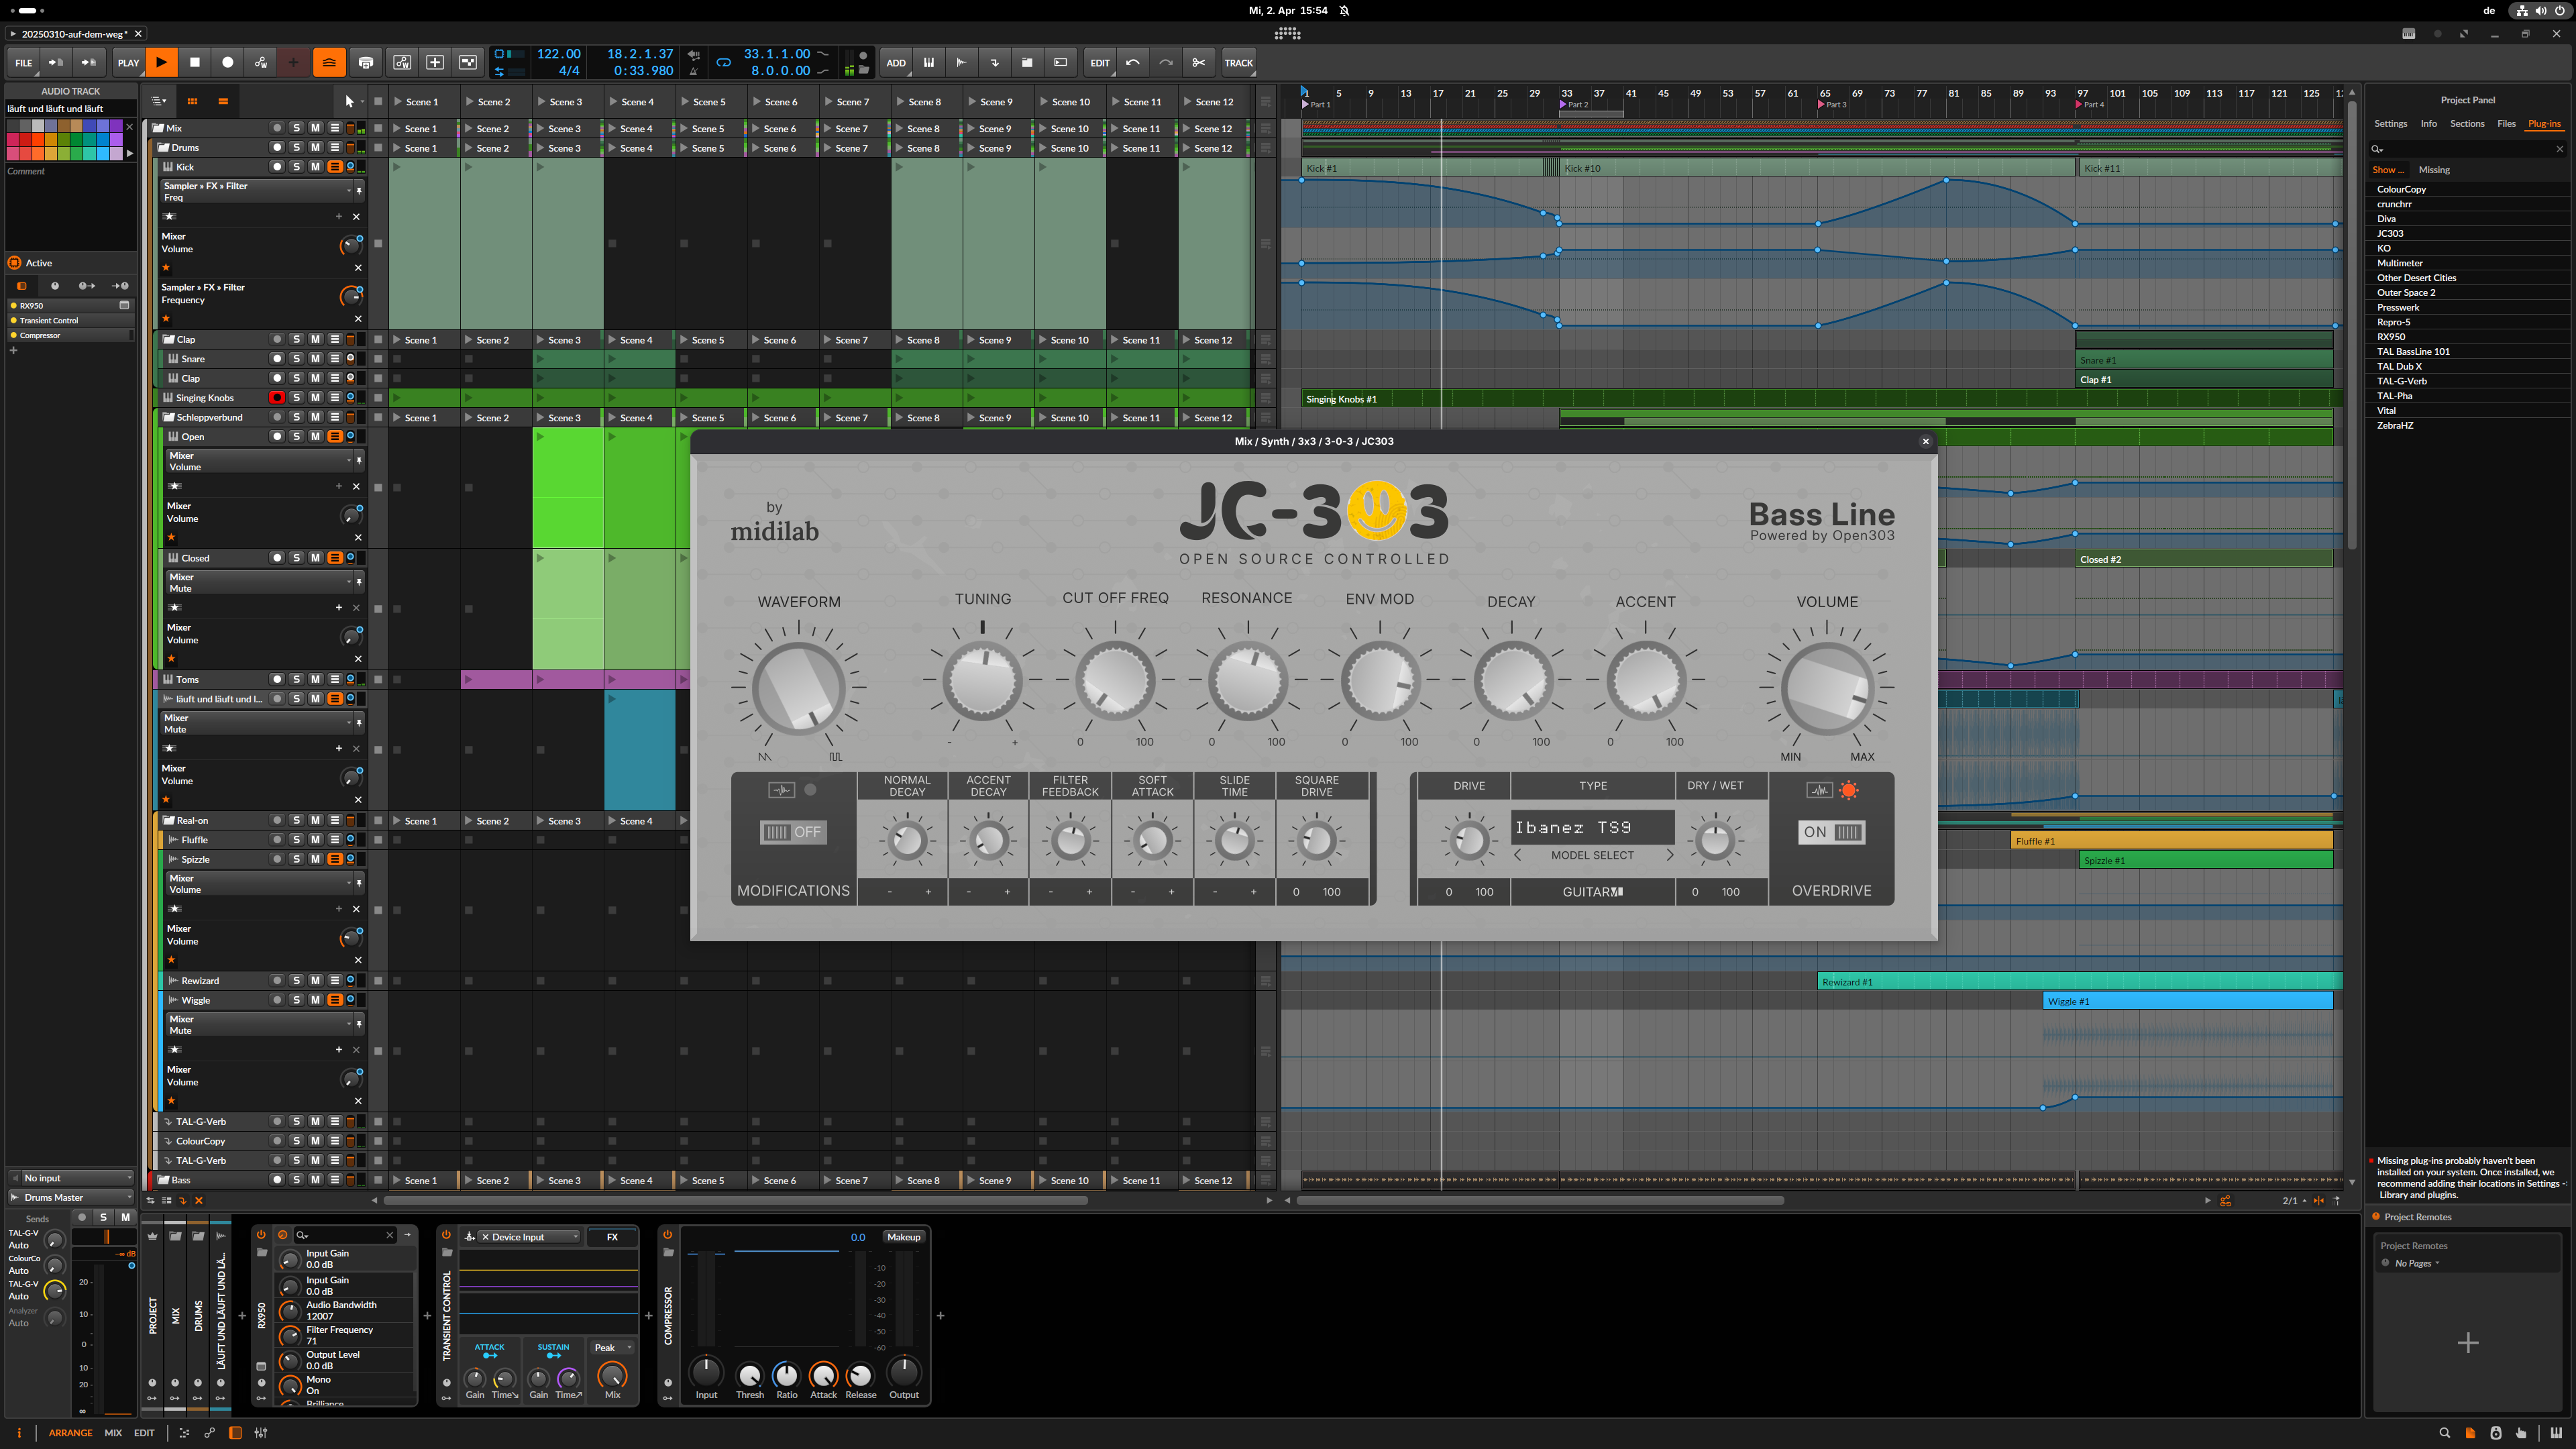Click the scissors cut icon
This screenshot has width=2576, height=1449.
(x=1199, y=62)
